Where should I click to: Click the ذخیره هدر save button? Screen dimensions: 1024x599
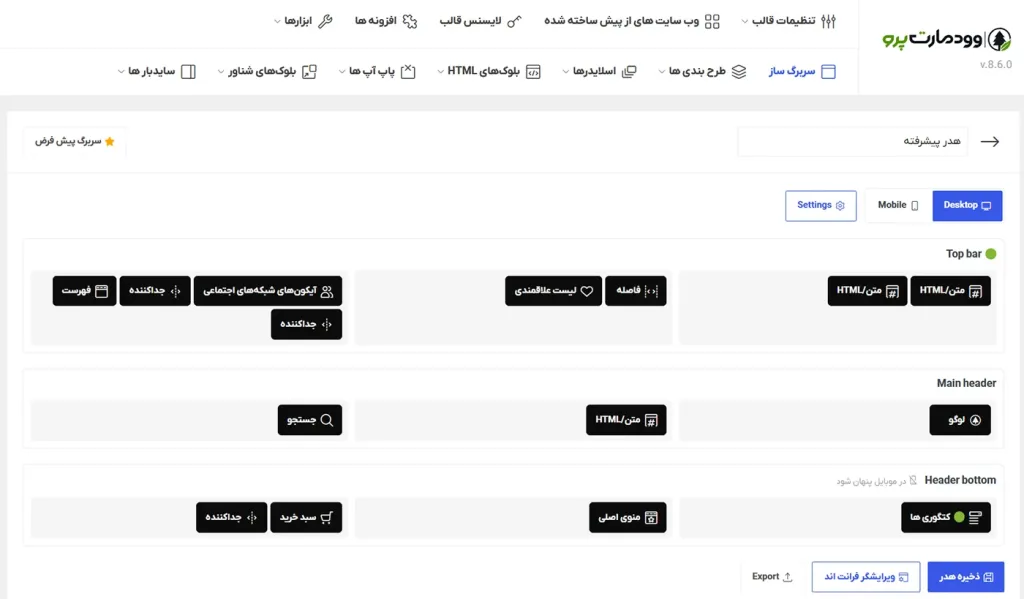click(966, 577)
